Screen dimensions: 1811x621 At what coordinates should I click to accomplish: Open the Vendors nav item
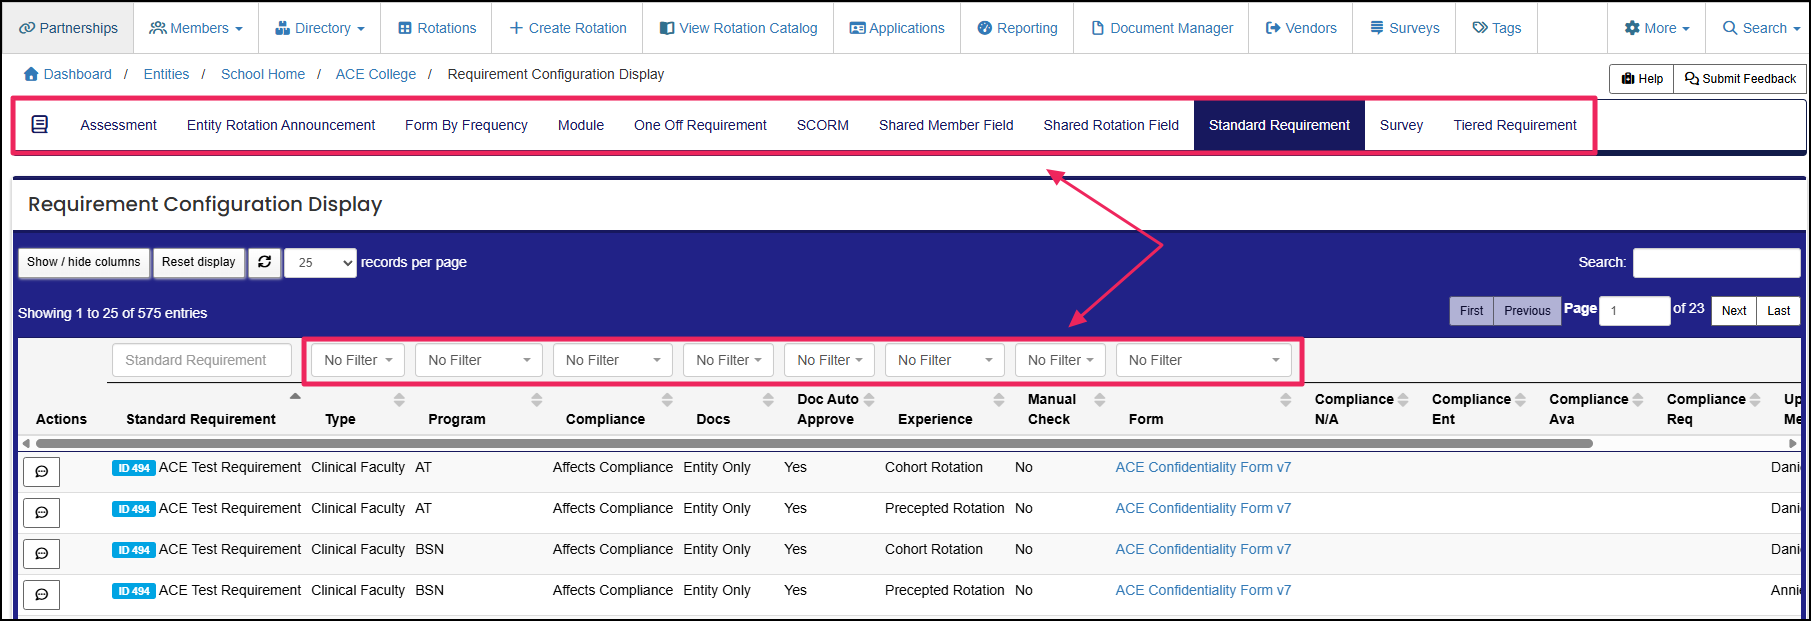(1301, 28)
